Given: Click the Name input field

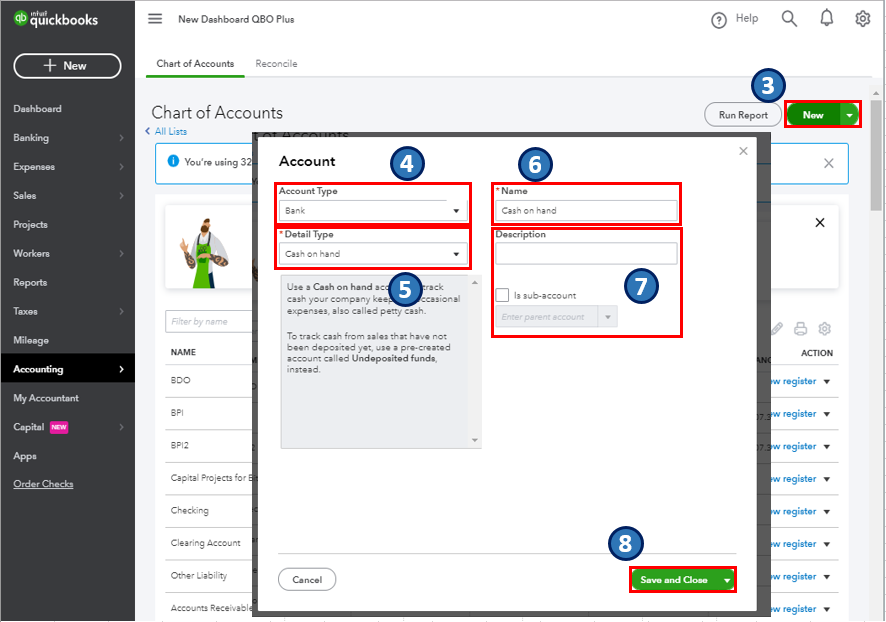Looking at the screenshot, I should [586, 211].
